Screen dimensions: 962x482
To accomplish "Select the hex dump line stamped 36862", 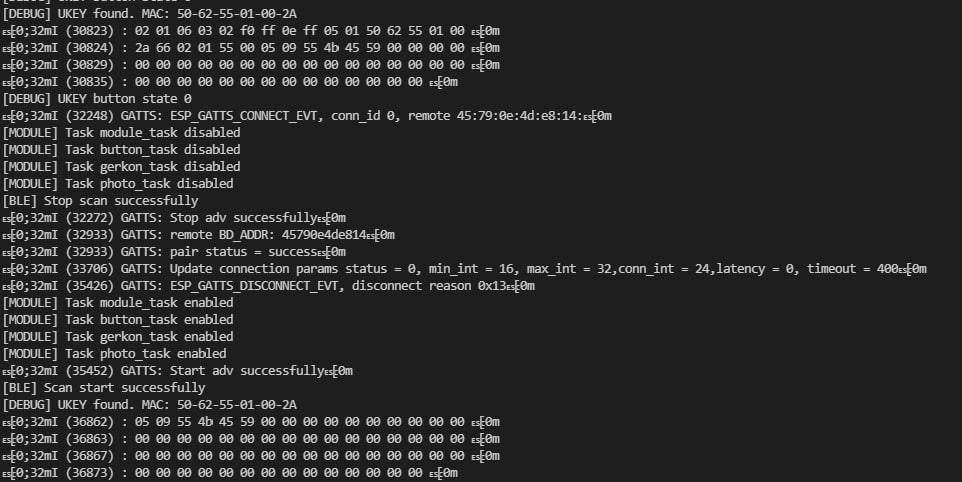I will point(250,422).
